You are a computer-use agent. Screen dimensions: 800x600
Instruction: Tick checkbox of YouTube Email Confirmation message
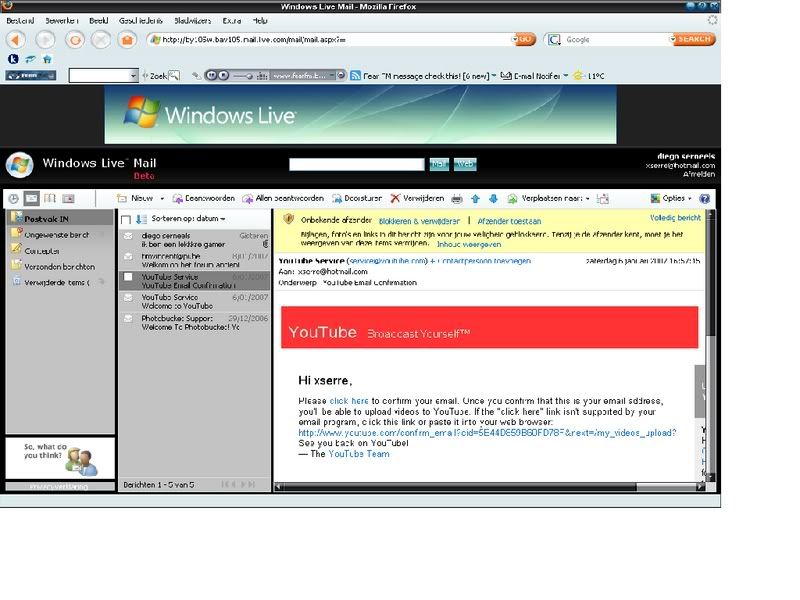[x=129, y=277]
